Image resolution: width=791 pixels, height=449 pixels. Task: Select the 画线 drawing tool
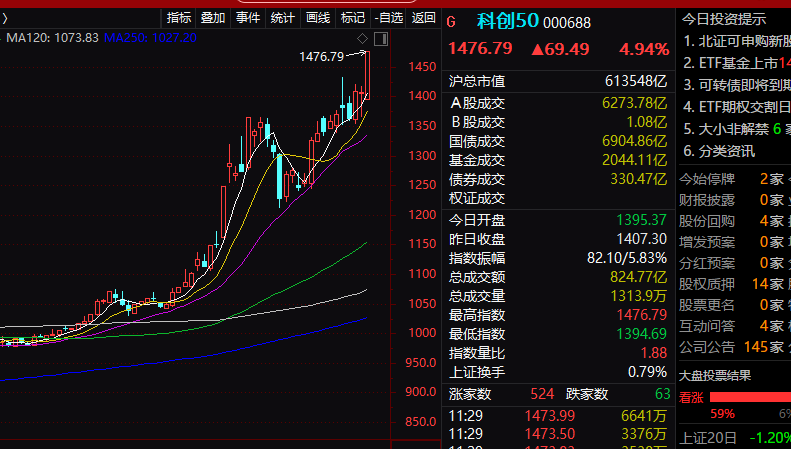click(x=318, y=18)
